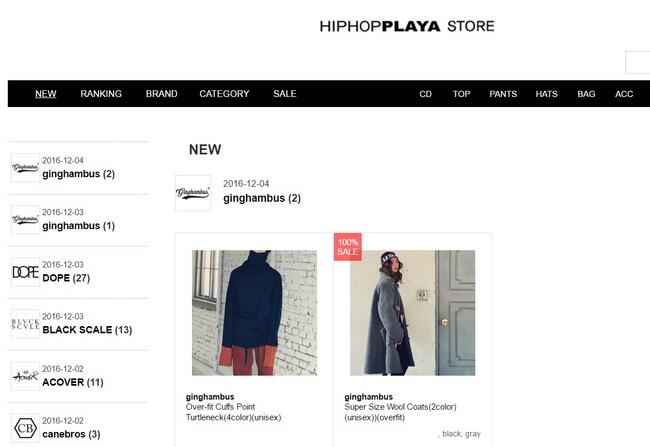Viewport: 650px width, 447px height.
Task: Open the turtleneck product photo
Action: pyautogui.click(x=255, y=313)
